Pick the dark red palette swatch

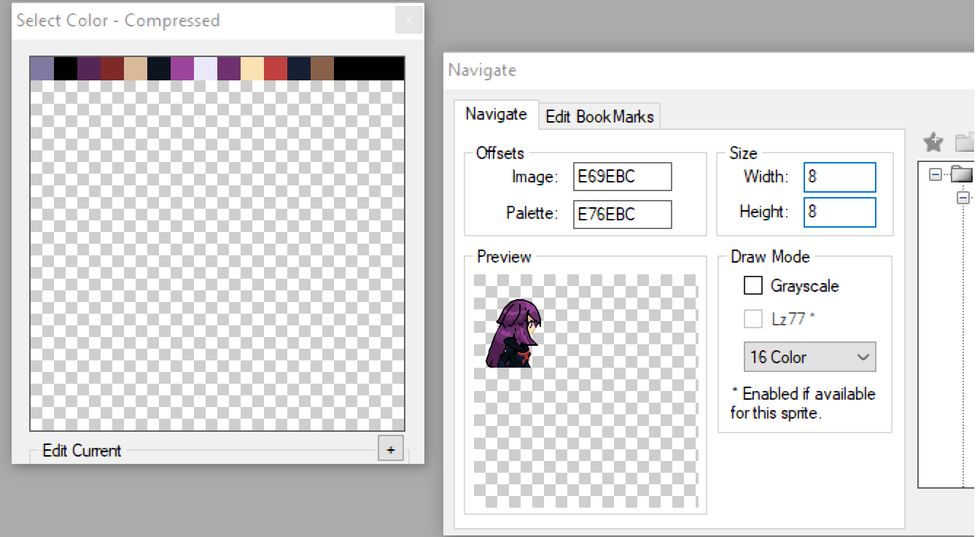point(112,68)
